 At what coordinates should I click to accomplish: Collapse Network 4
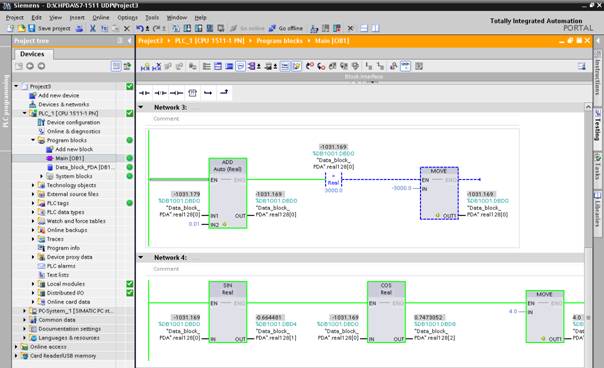click(x=141, y=257)
